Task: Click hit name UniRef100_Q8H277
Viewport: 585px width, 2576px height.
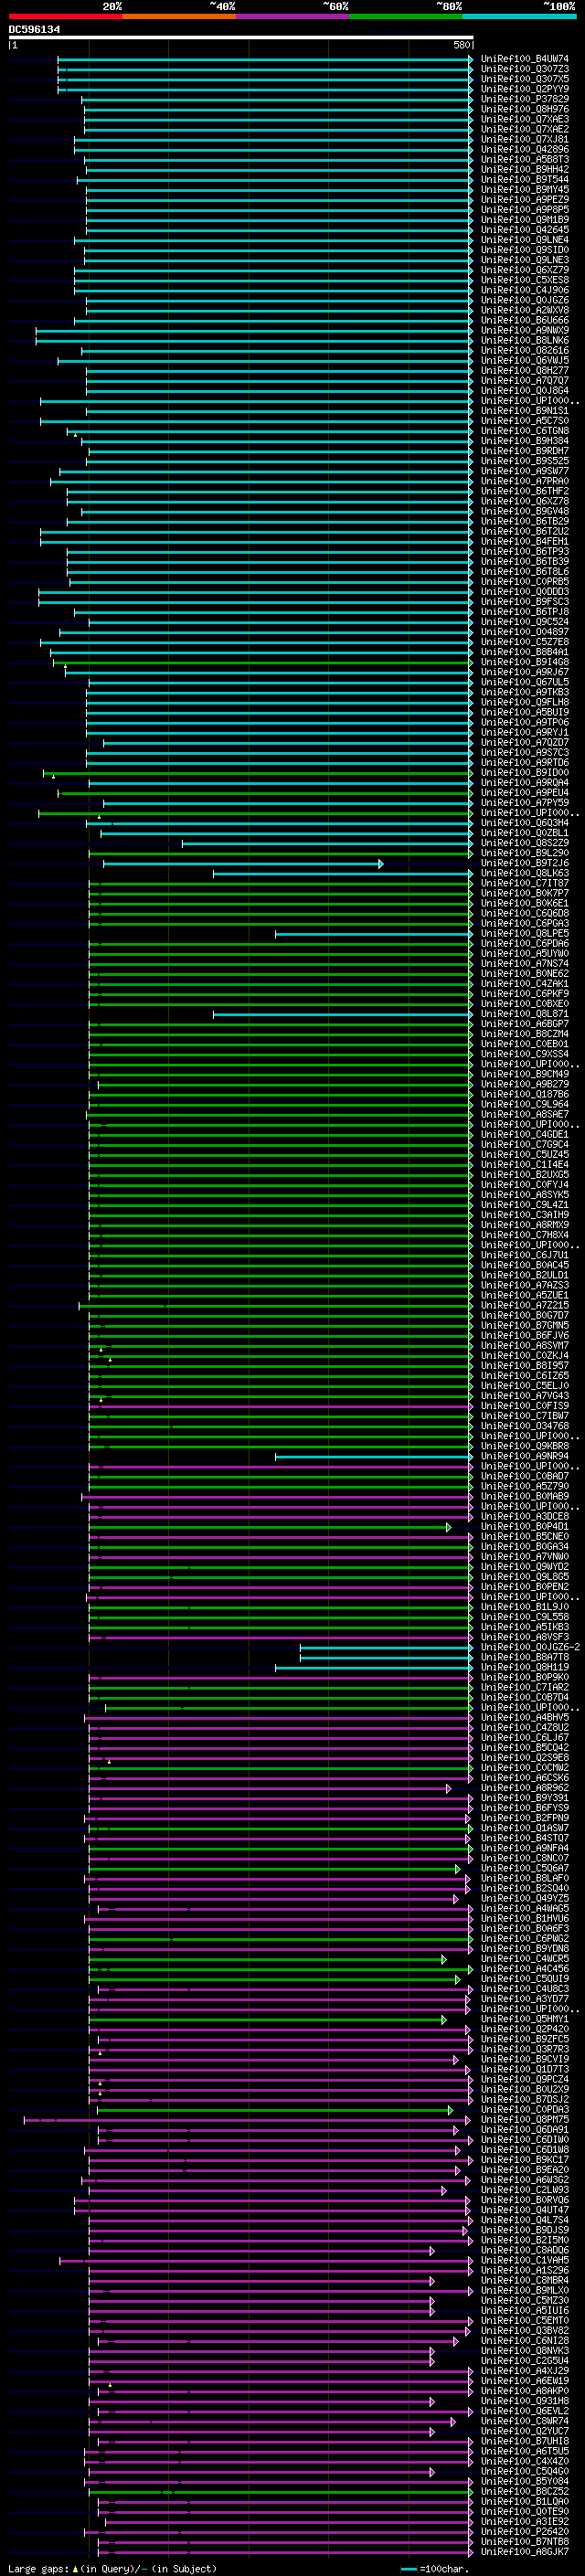Action: [x=525, y=370]
